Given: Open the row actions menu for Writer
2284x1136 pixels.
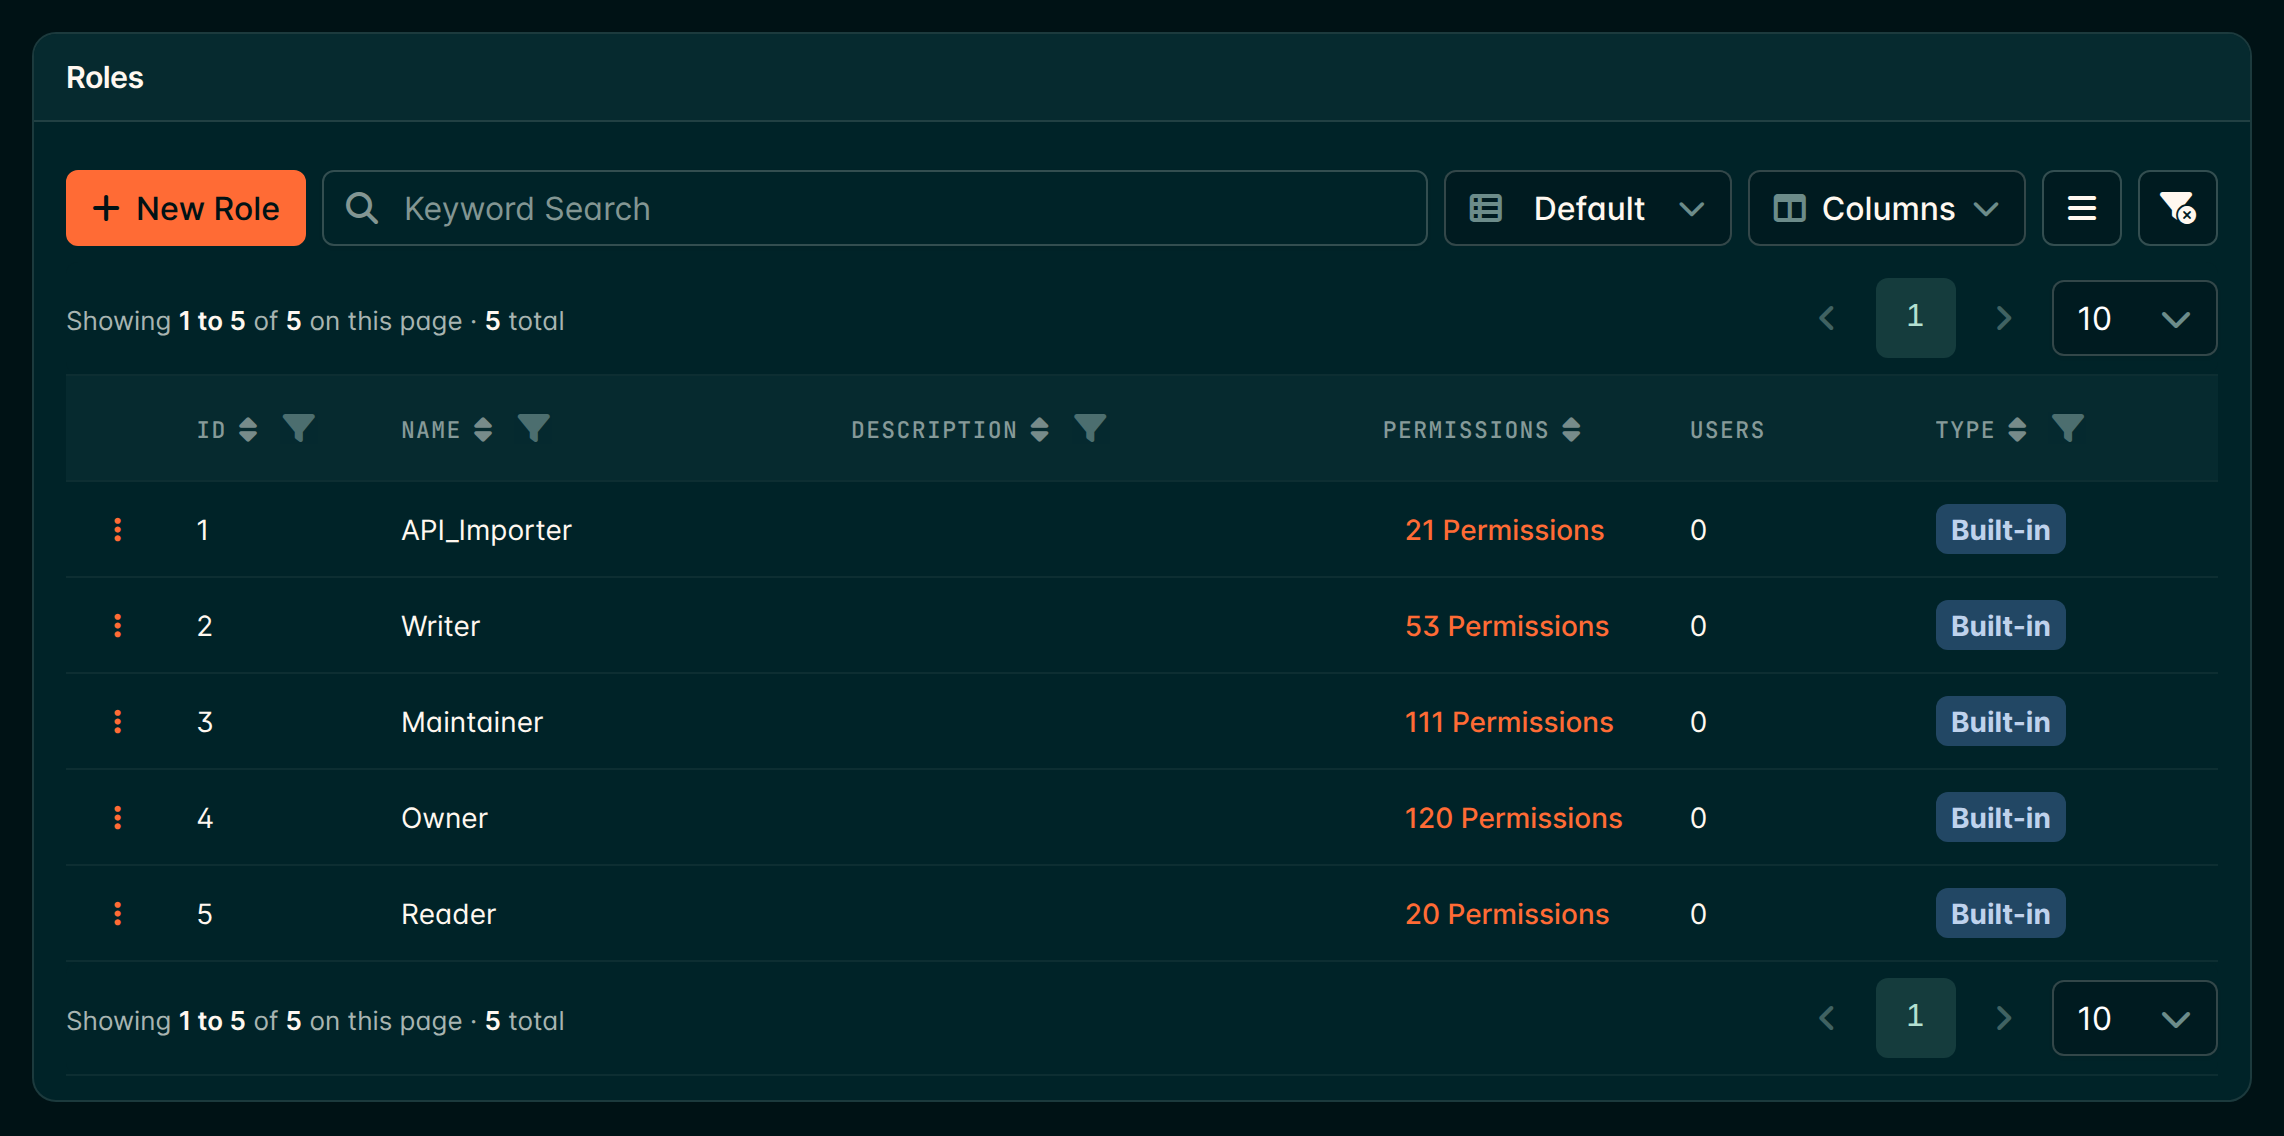Looking at the screenshot, I should click(118, 626).
